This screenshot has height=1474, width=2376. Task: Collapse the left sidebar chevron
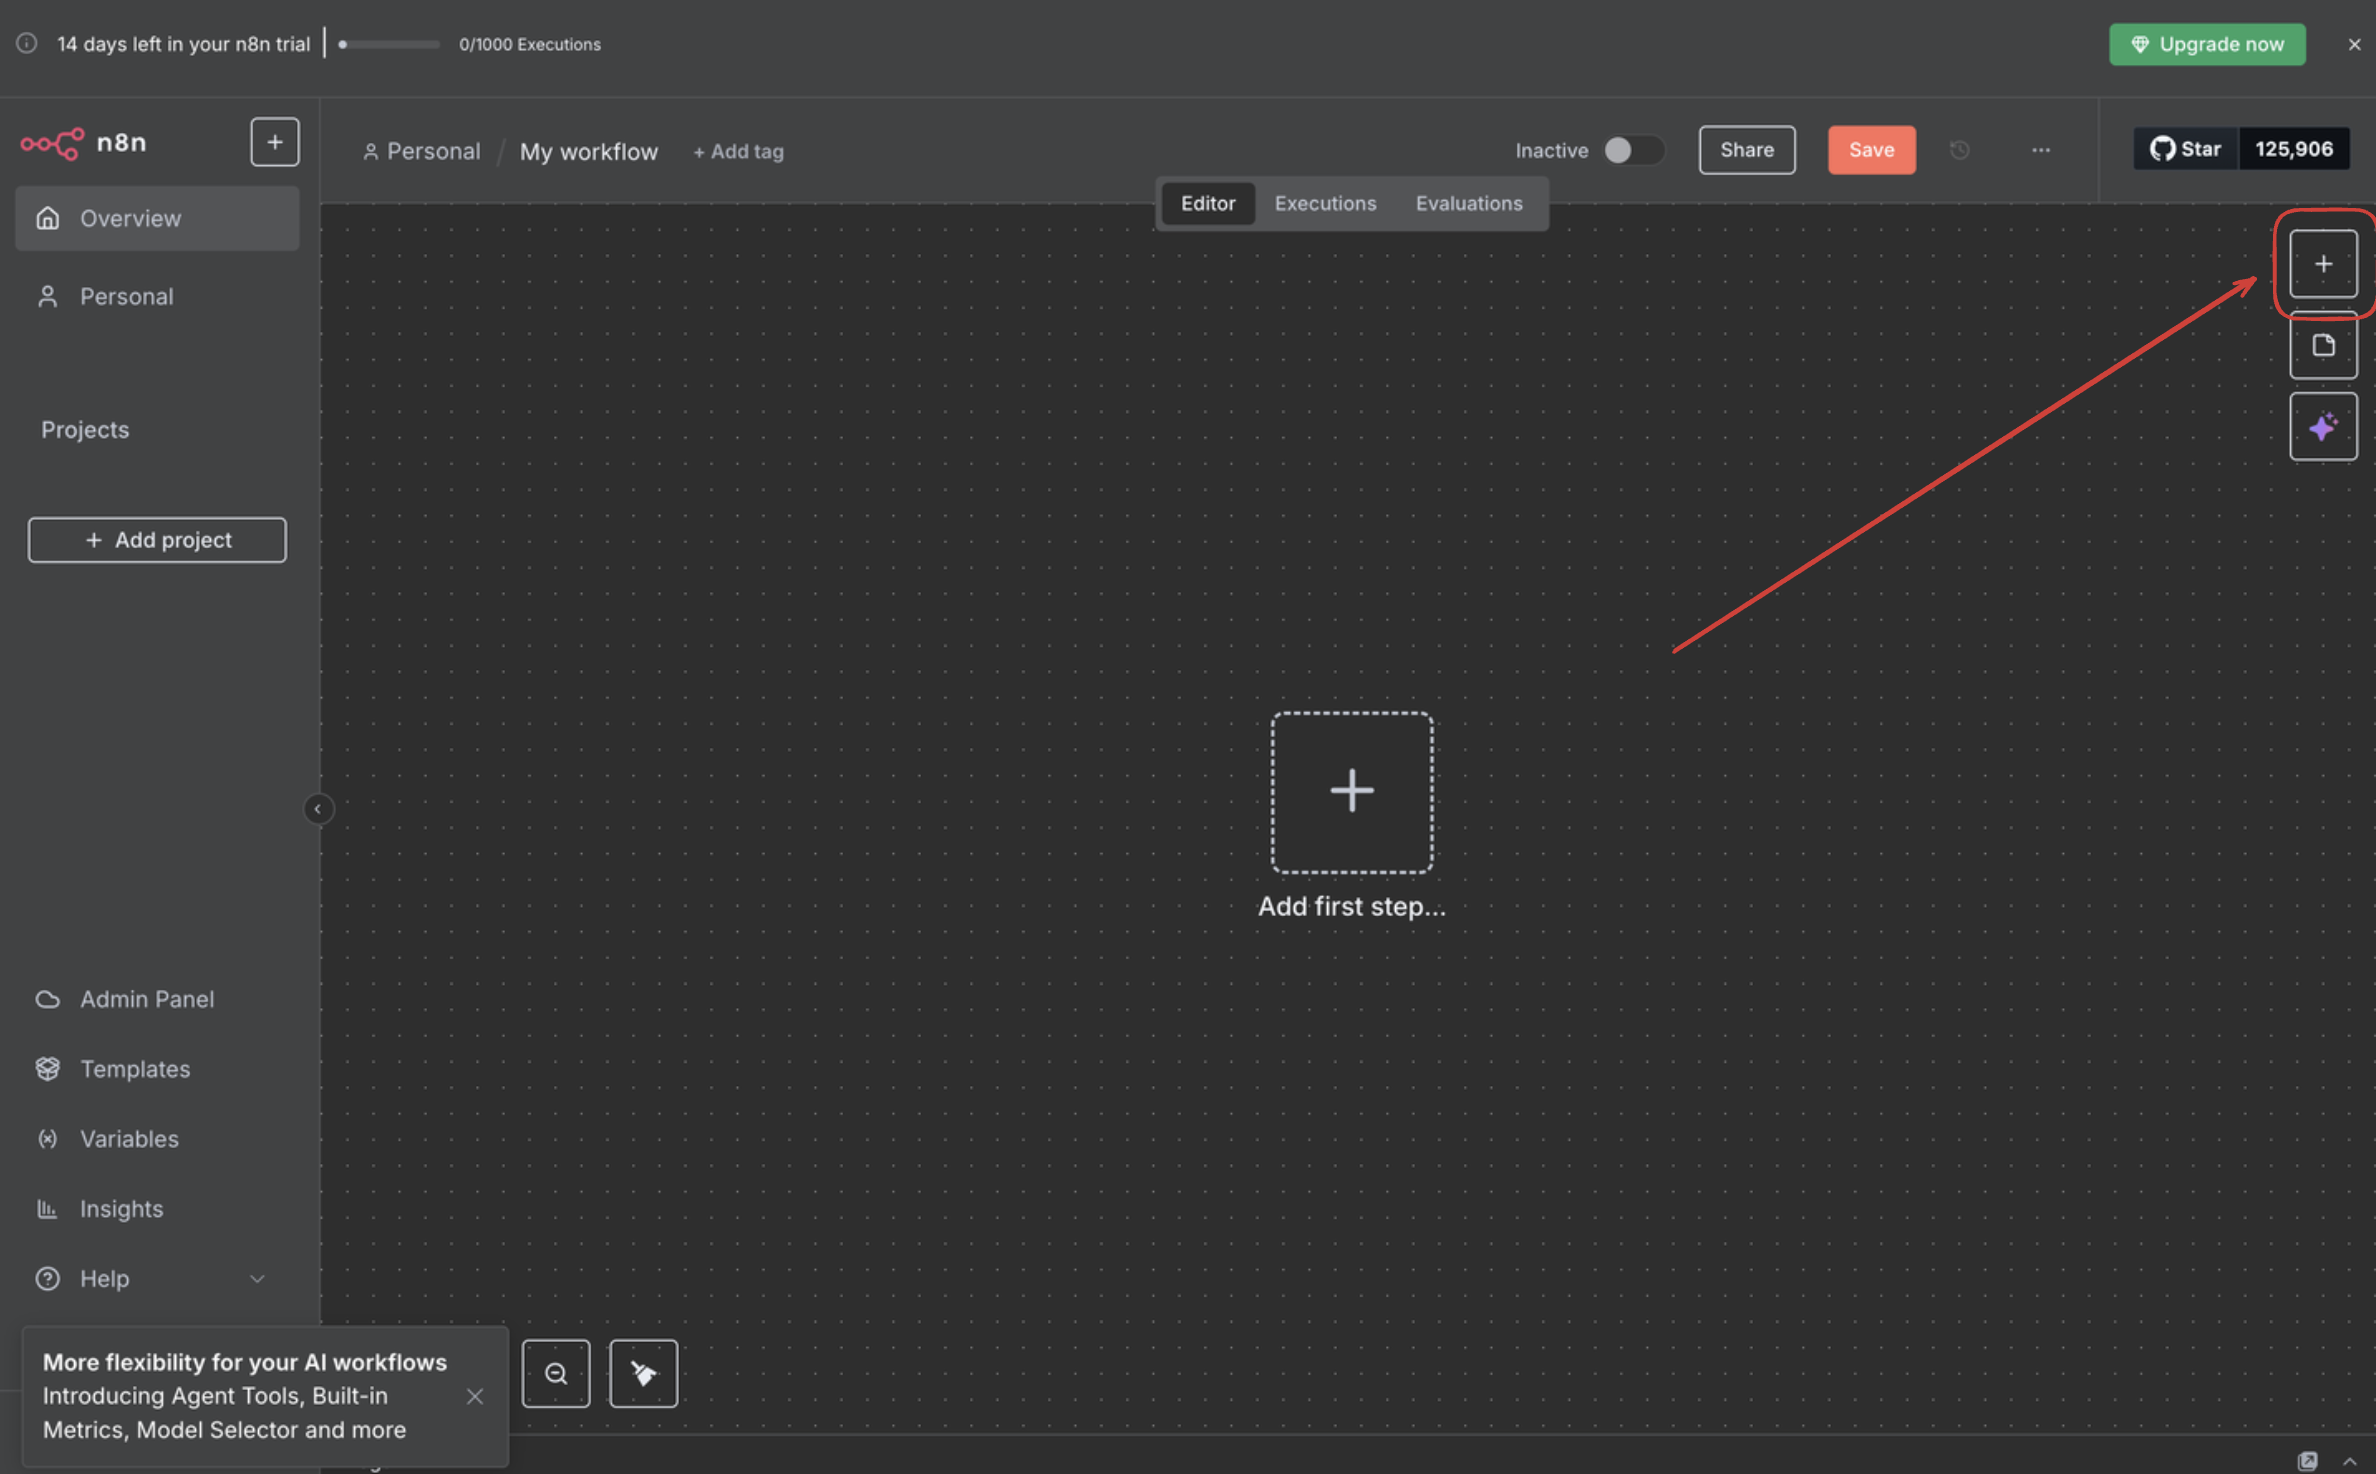click(x=318, y=808)
